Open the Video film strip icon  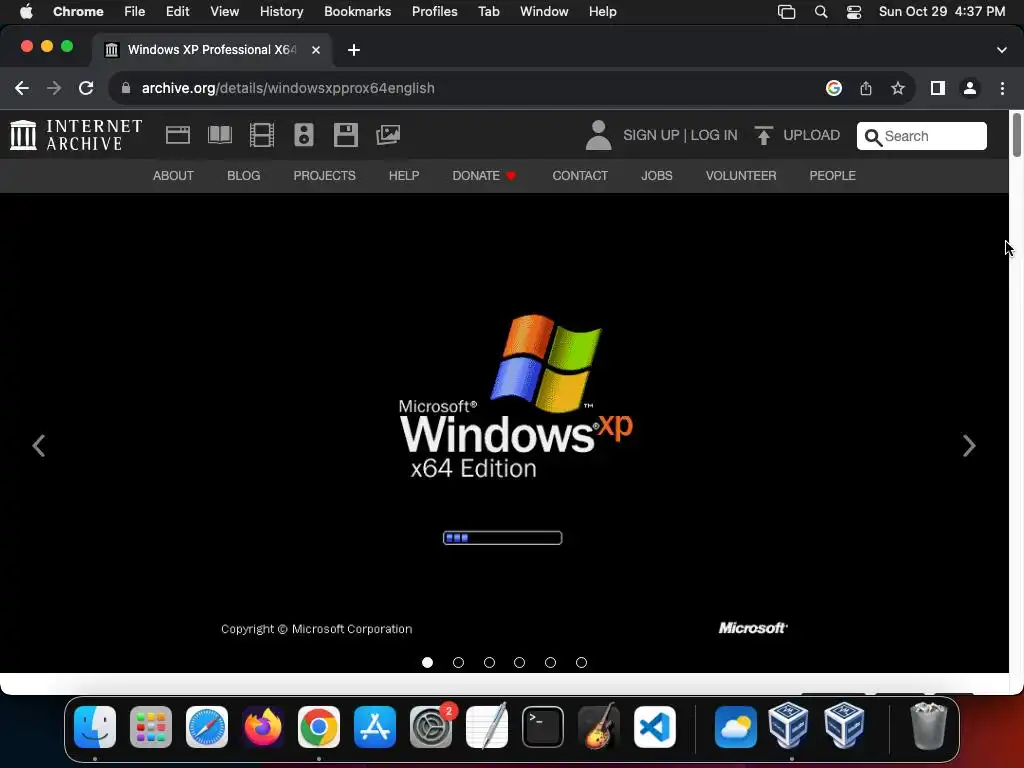tap(261, 135)
